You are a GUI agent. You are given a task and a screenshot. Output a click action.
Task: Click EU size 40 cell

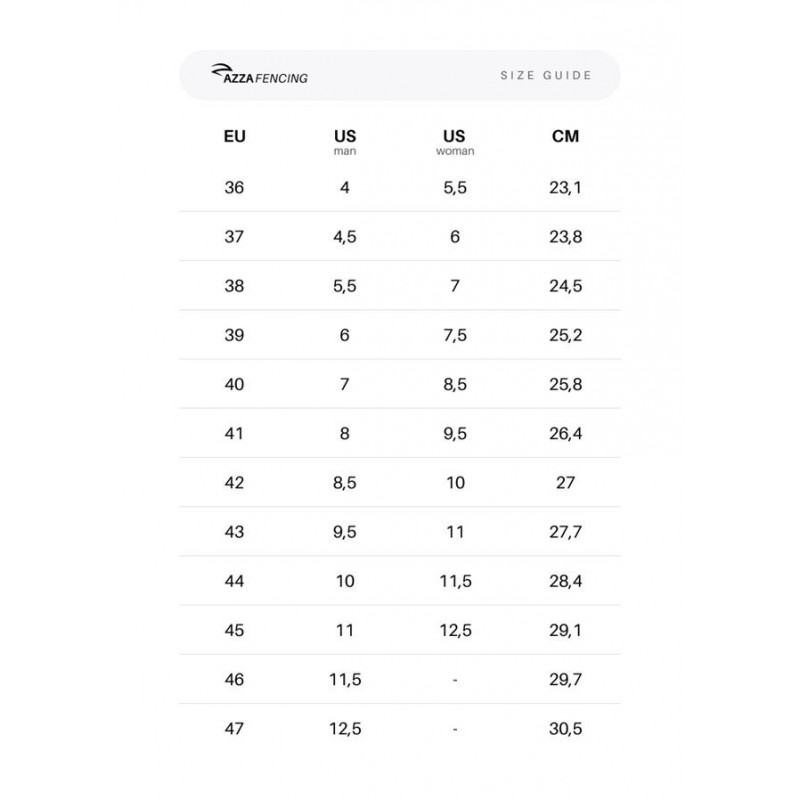pyautogui.click(x=234, y=384)
